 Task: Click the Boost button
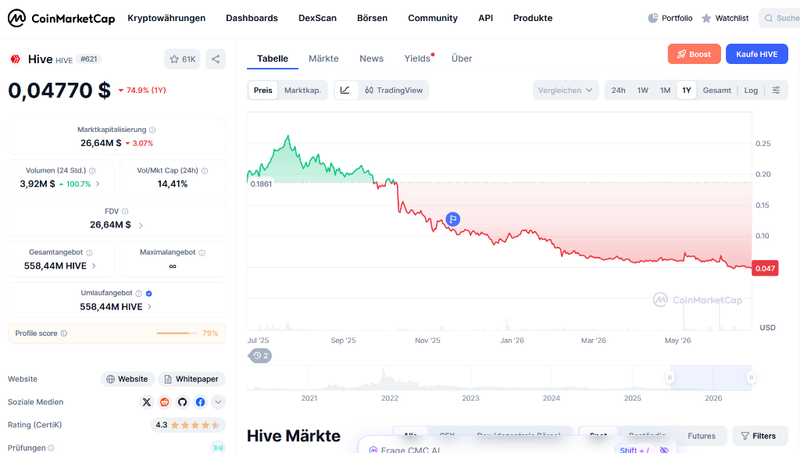click(694, 54)
